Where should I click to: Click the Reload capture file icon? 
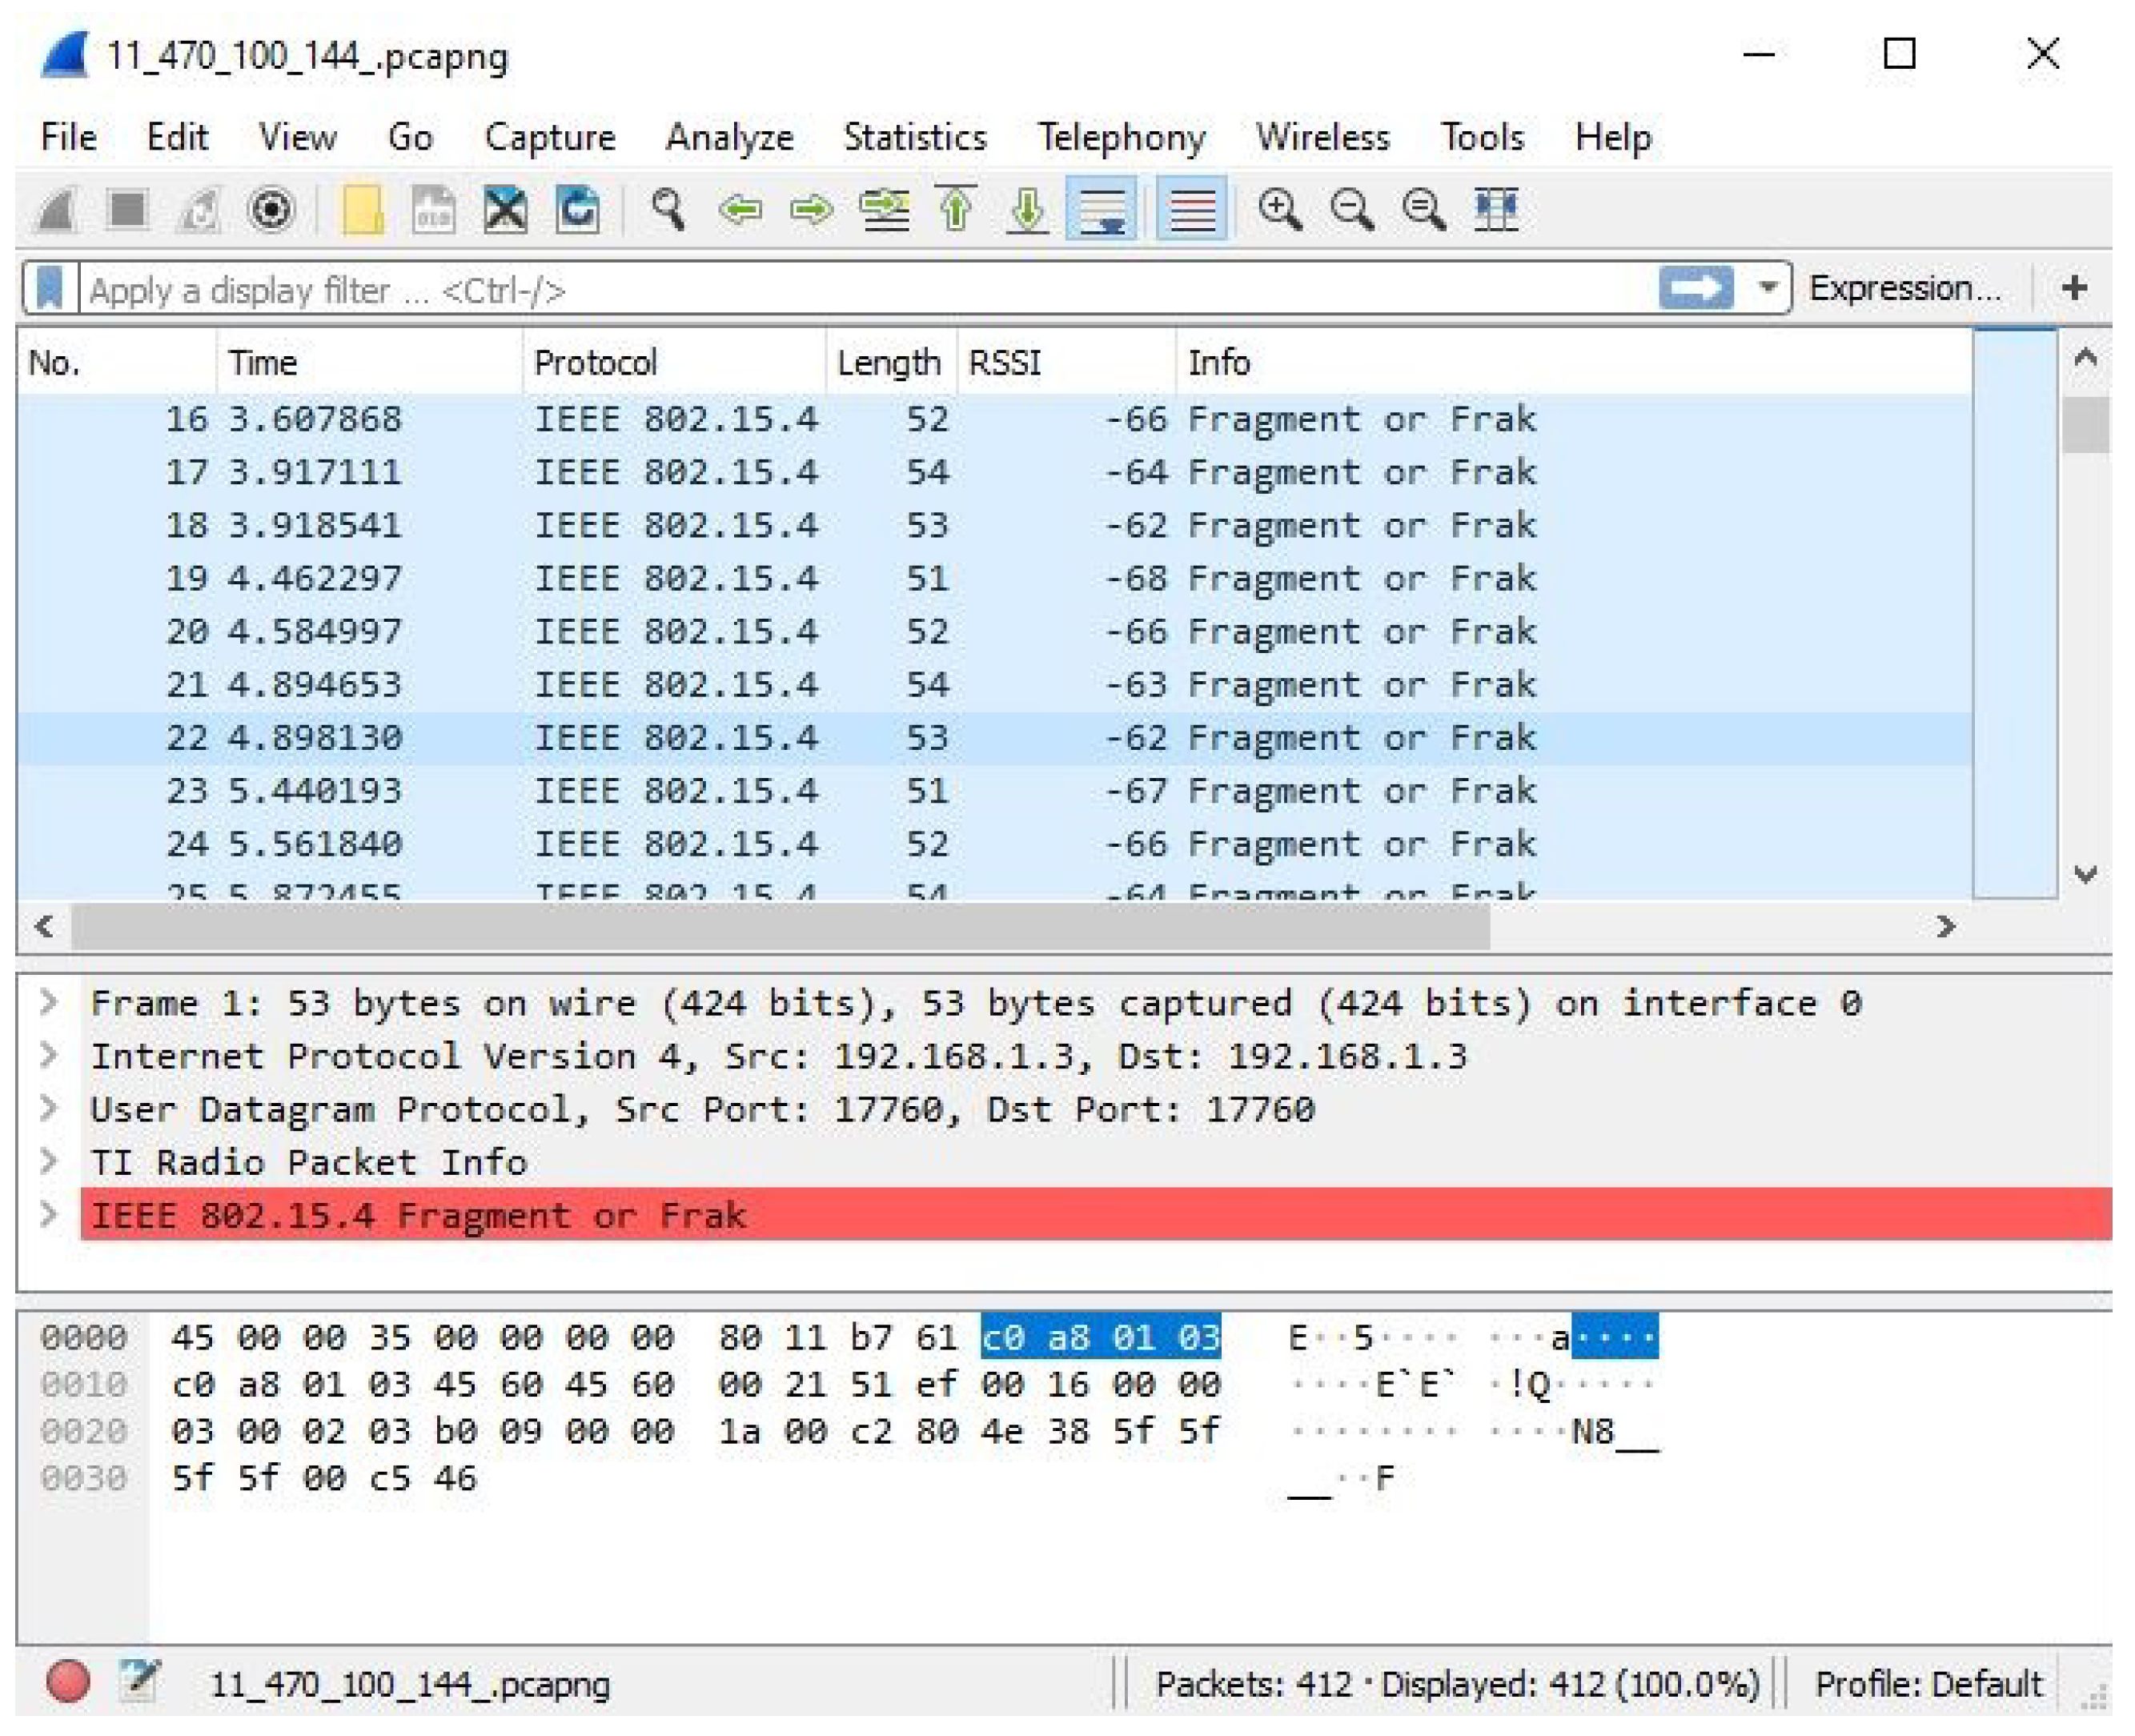point(577,210)
